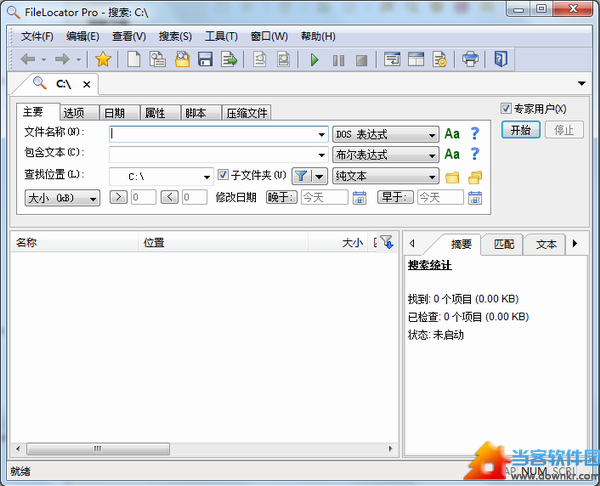Viewport: 600px width, 486px height.
Task: Open the 查看(V) menu
Action: pyautogui.click(x=129, y=36)
